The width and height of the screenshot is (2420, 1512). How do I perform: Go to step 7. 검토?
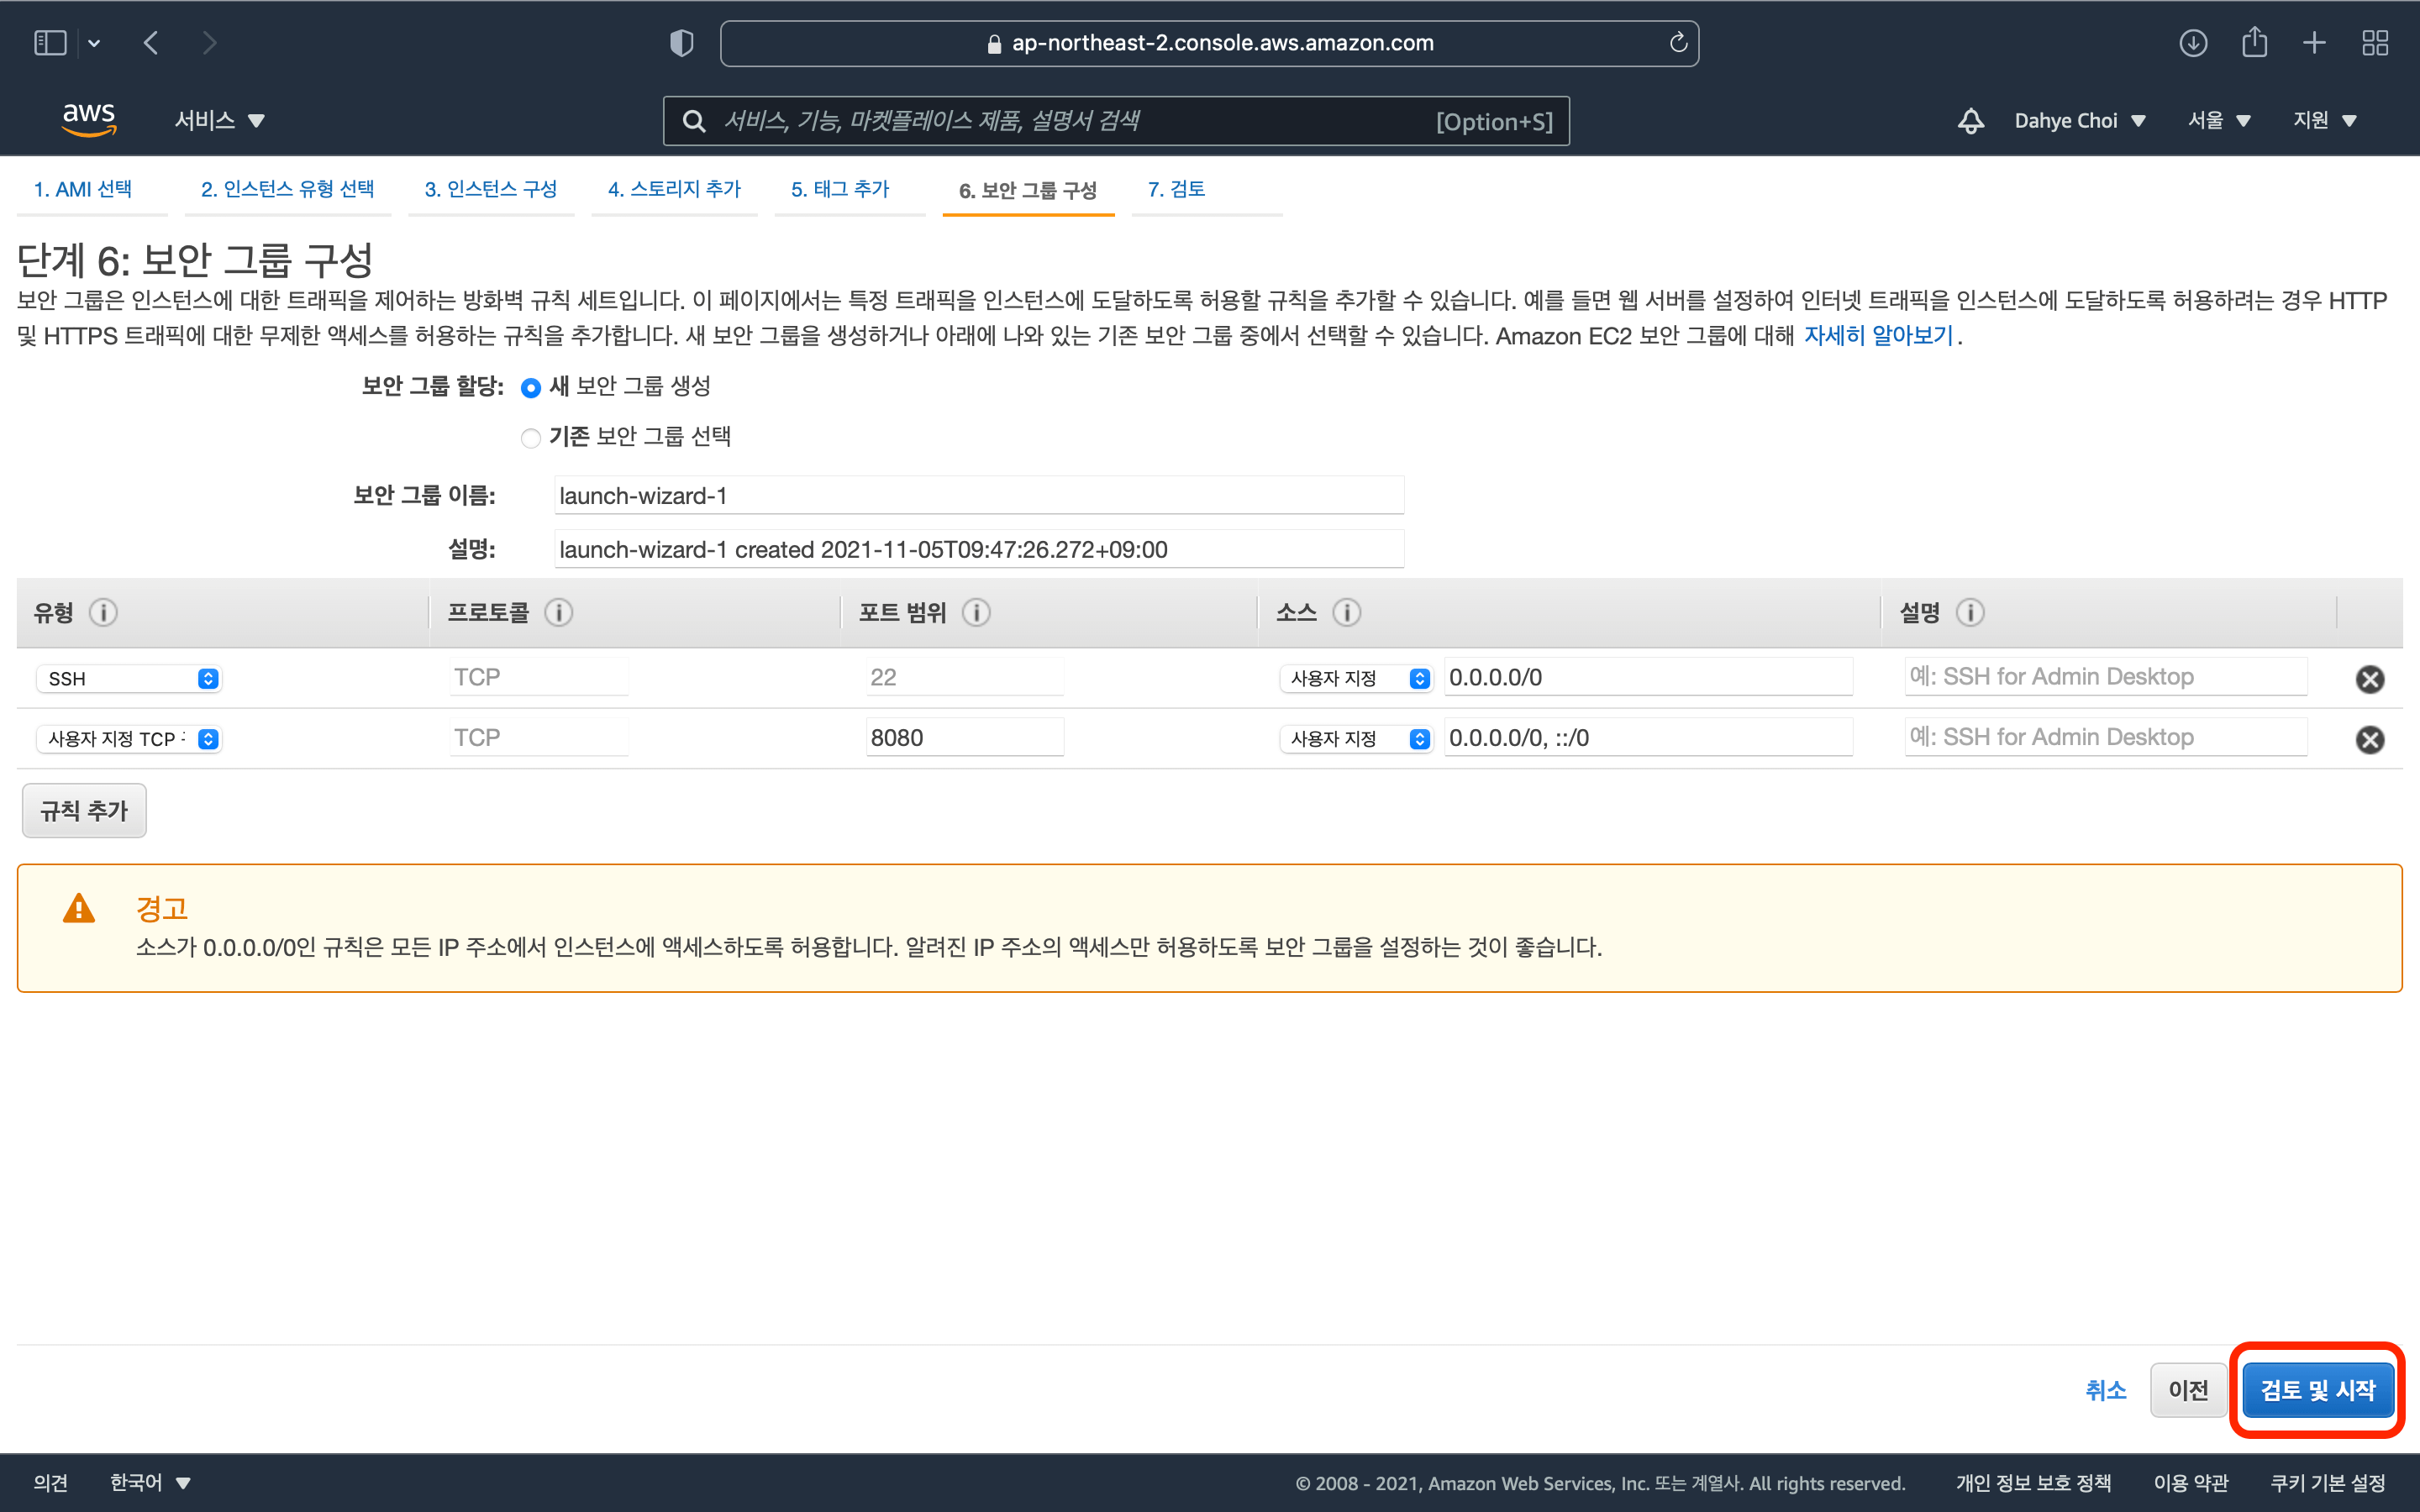click(x=1176, y=189)
